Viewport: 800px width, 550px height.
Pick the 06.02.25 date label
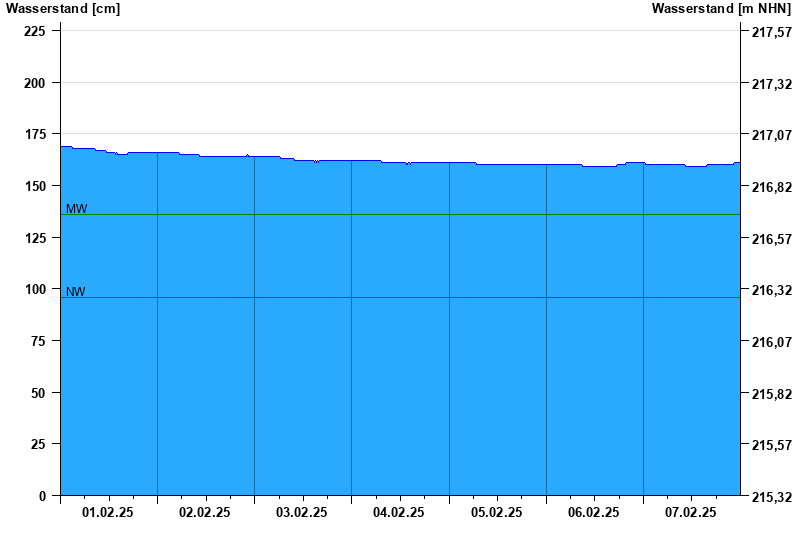click(593, 512)
